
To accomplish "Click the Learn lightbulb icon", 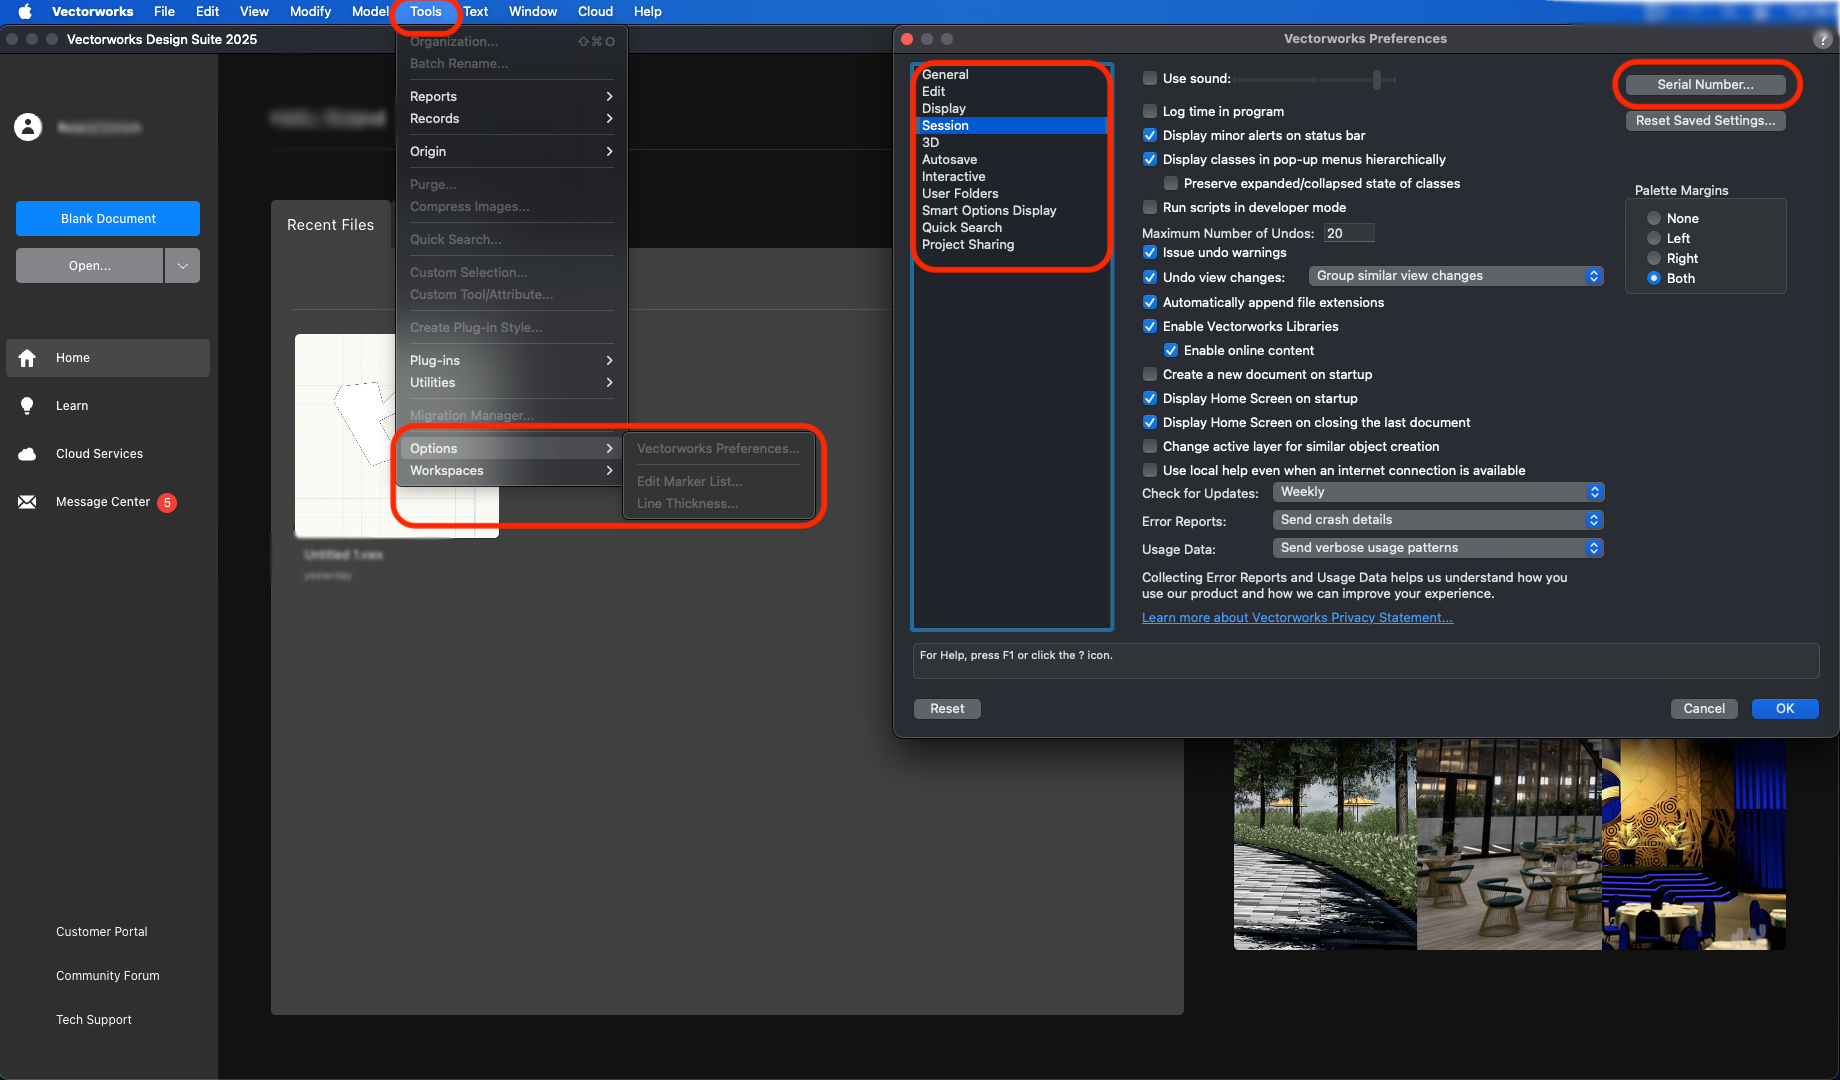I will (x=27, y=406).
